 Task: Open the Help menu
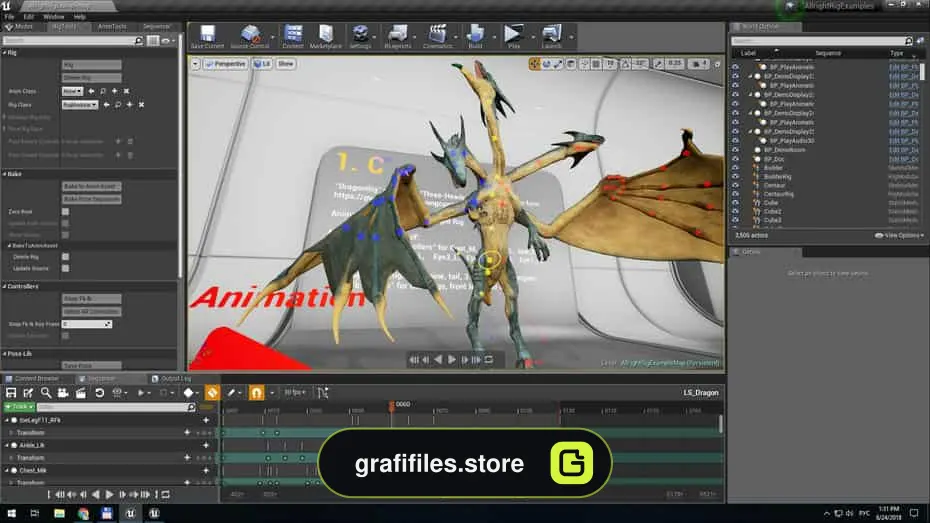[x=80, y=17]
